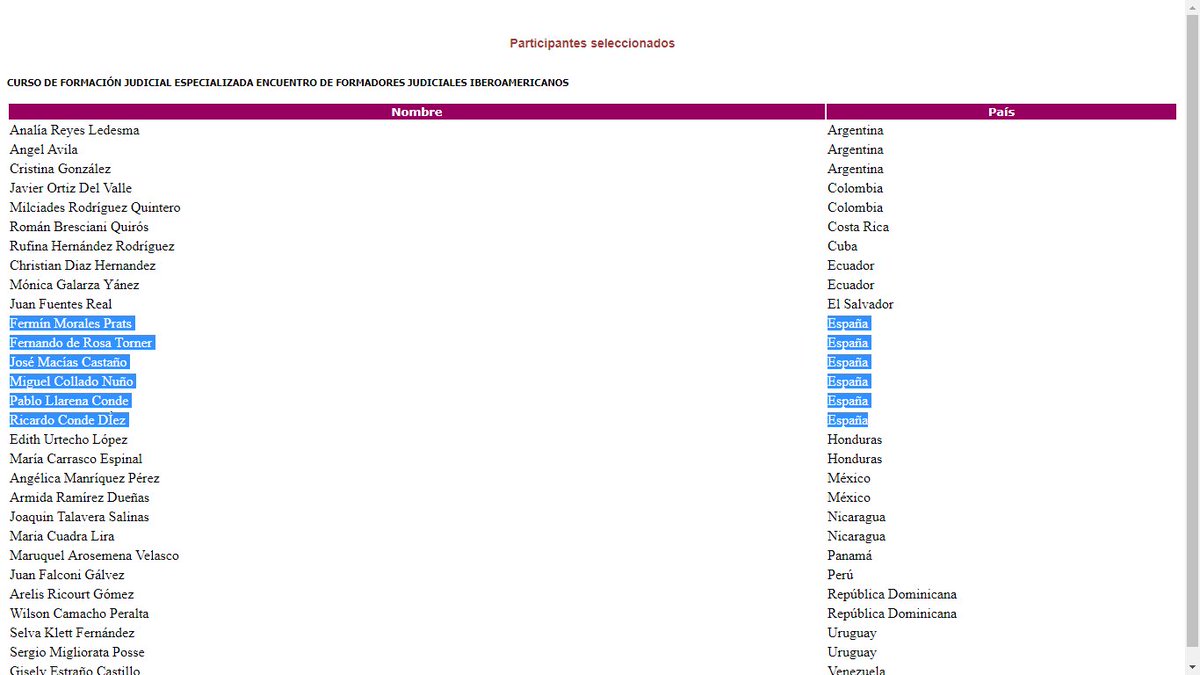Select the name Román Bresciani Quirós
1200x675 pixels.
coord(79,227)
